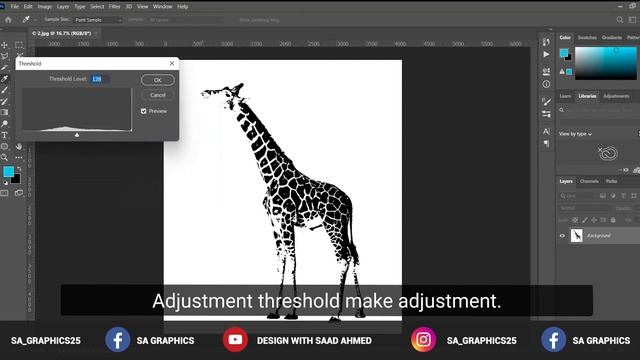Open the Character panel icon
640x360 pixels.
pos(546,131)
